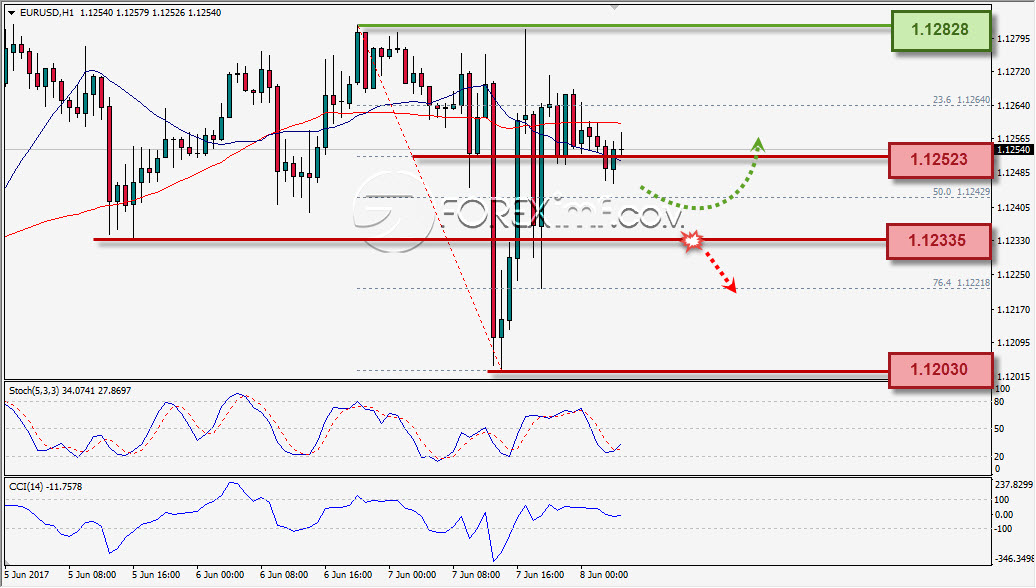1036x588 pixels.
Task: Click price axis value 1.12095
Action: tap(1014, 342)
